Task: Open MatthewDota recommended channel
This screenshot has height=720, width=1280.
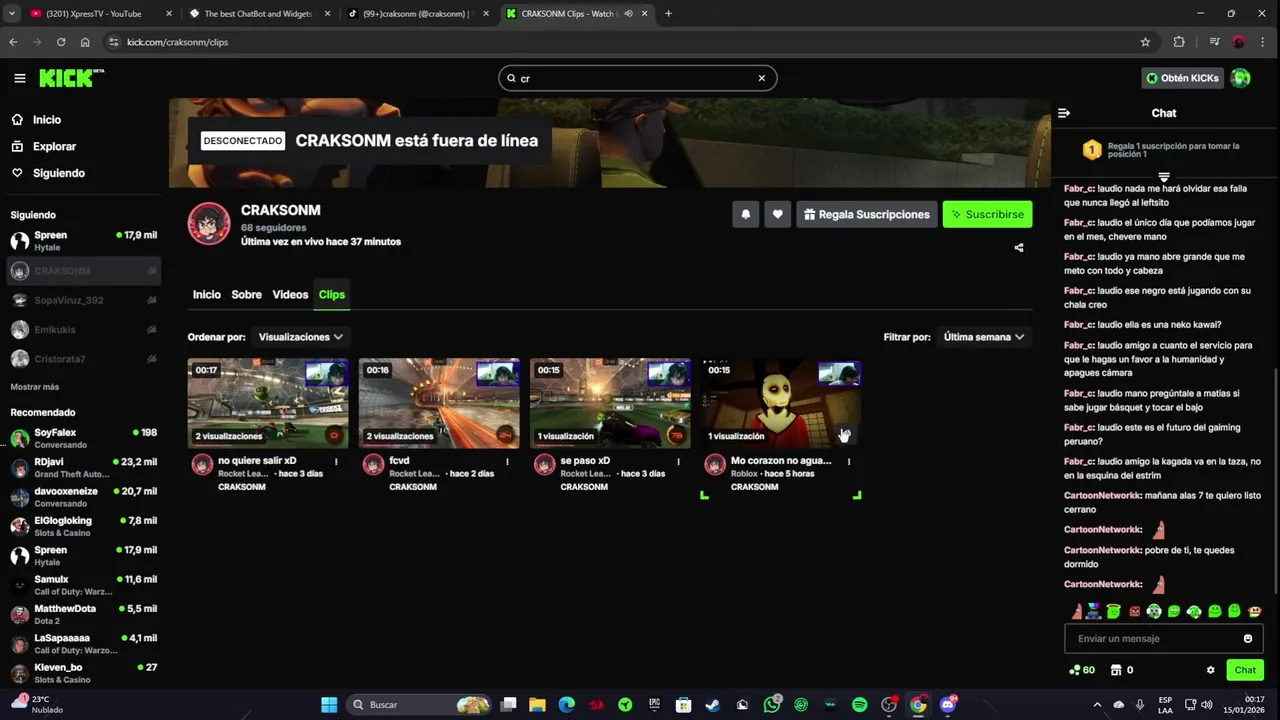Action: coord(84,614)
